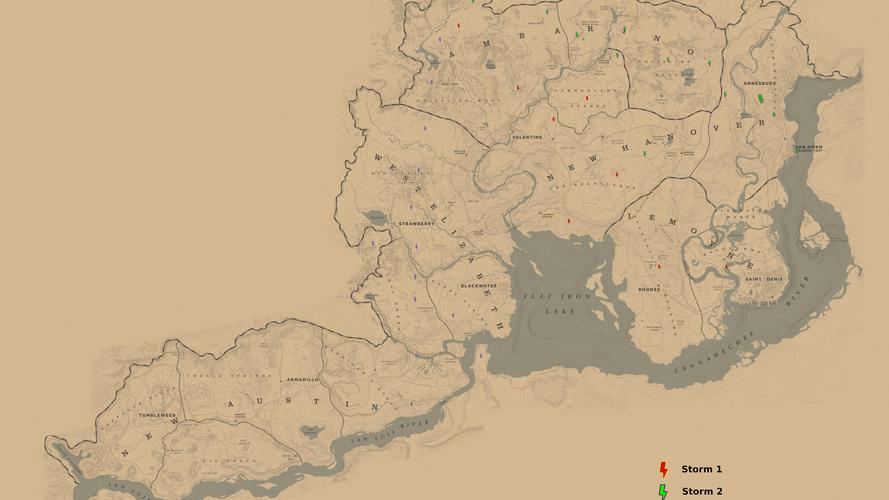Select the Strawberry town label

416,224
